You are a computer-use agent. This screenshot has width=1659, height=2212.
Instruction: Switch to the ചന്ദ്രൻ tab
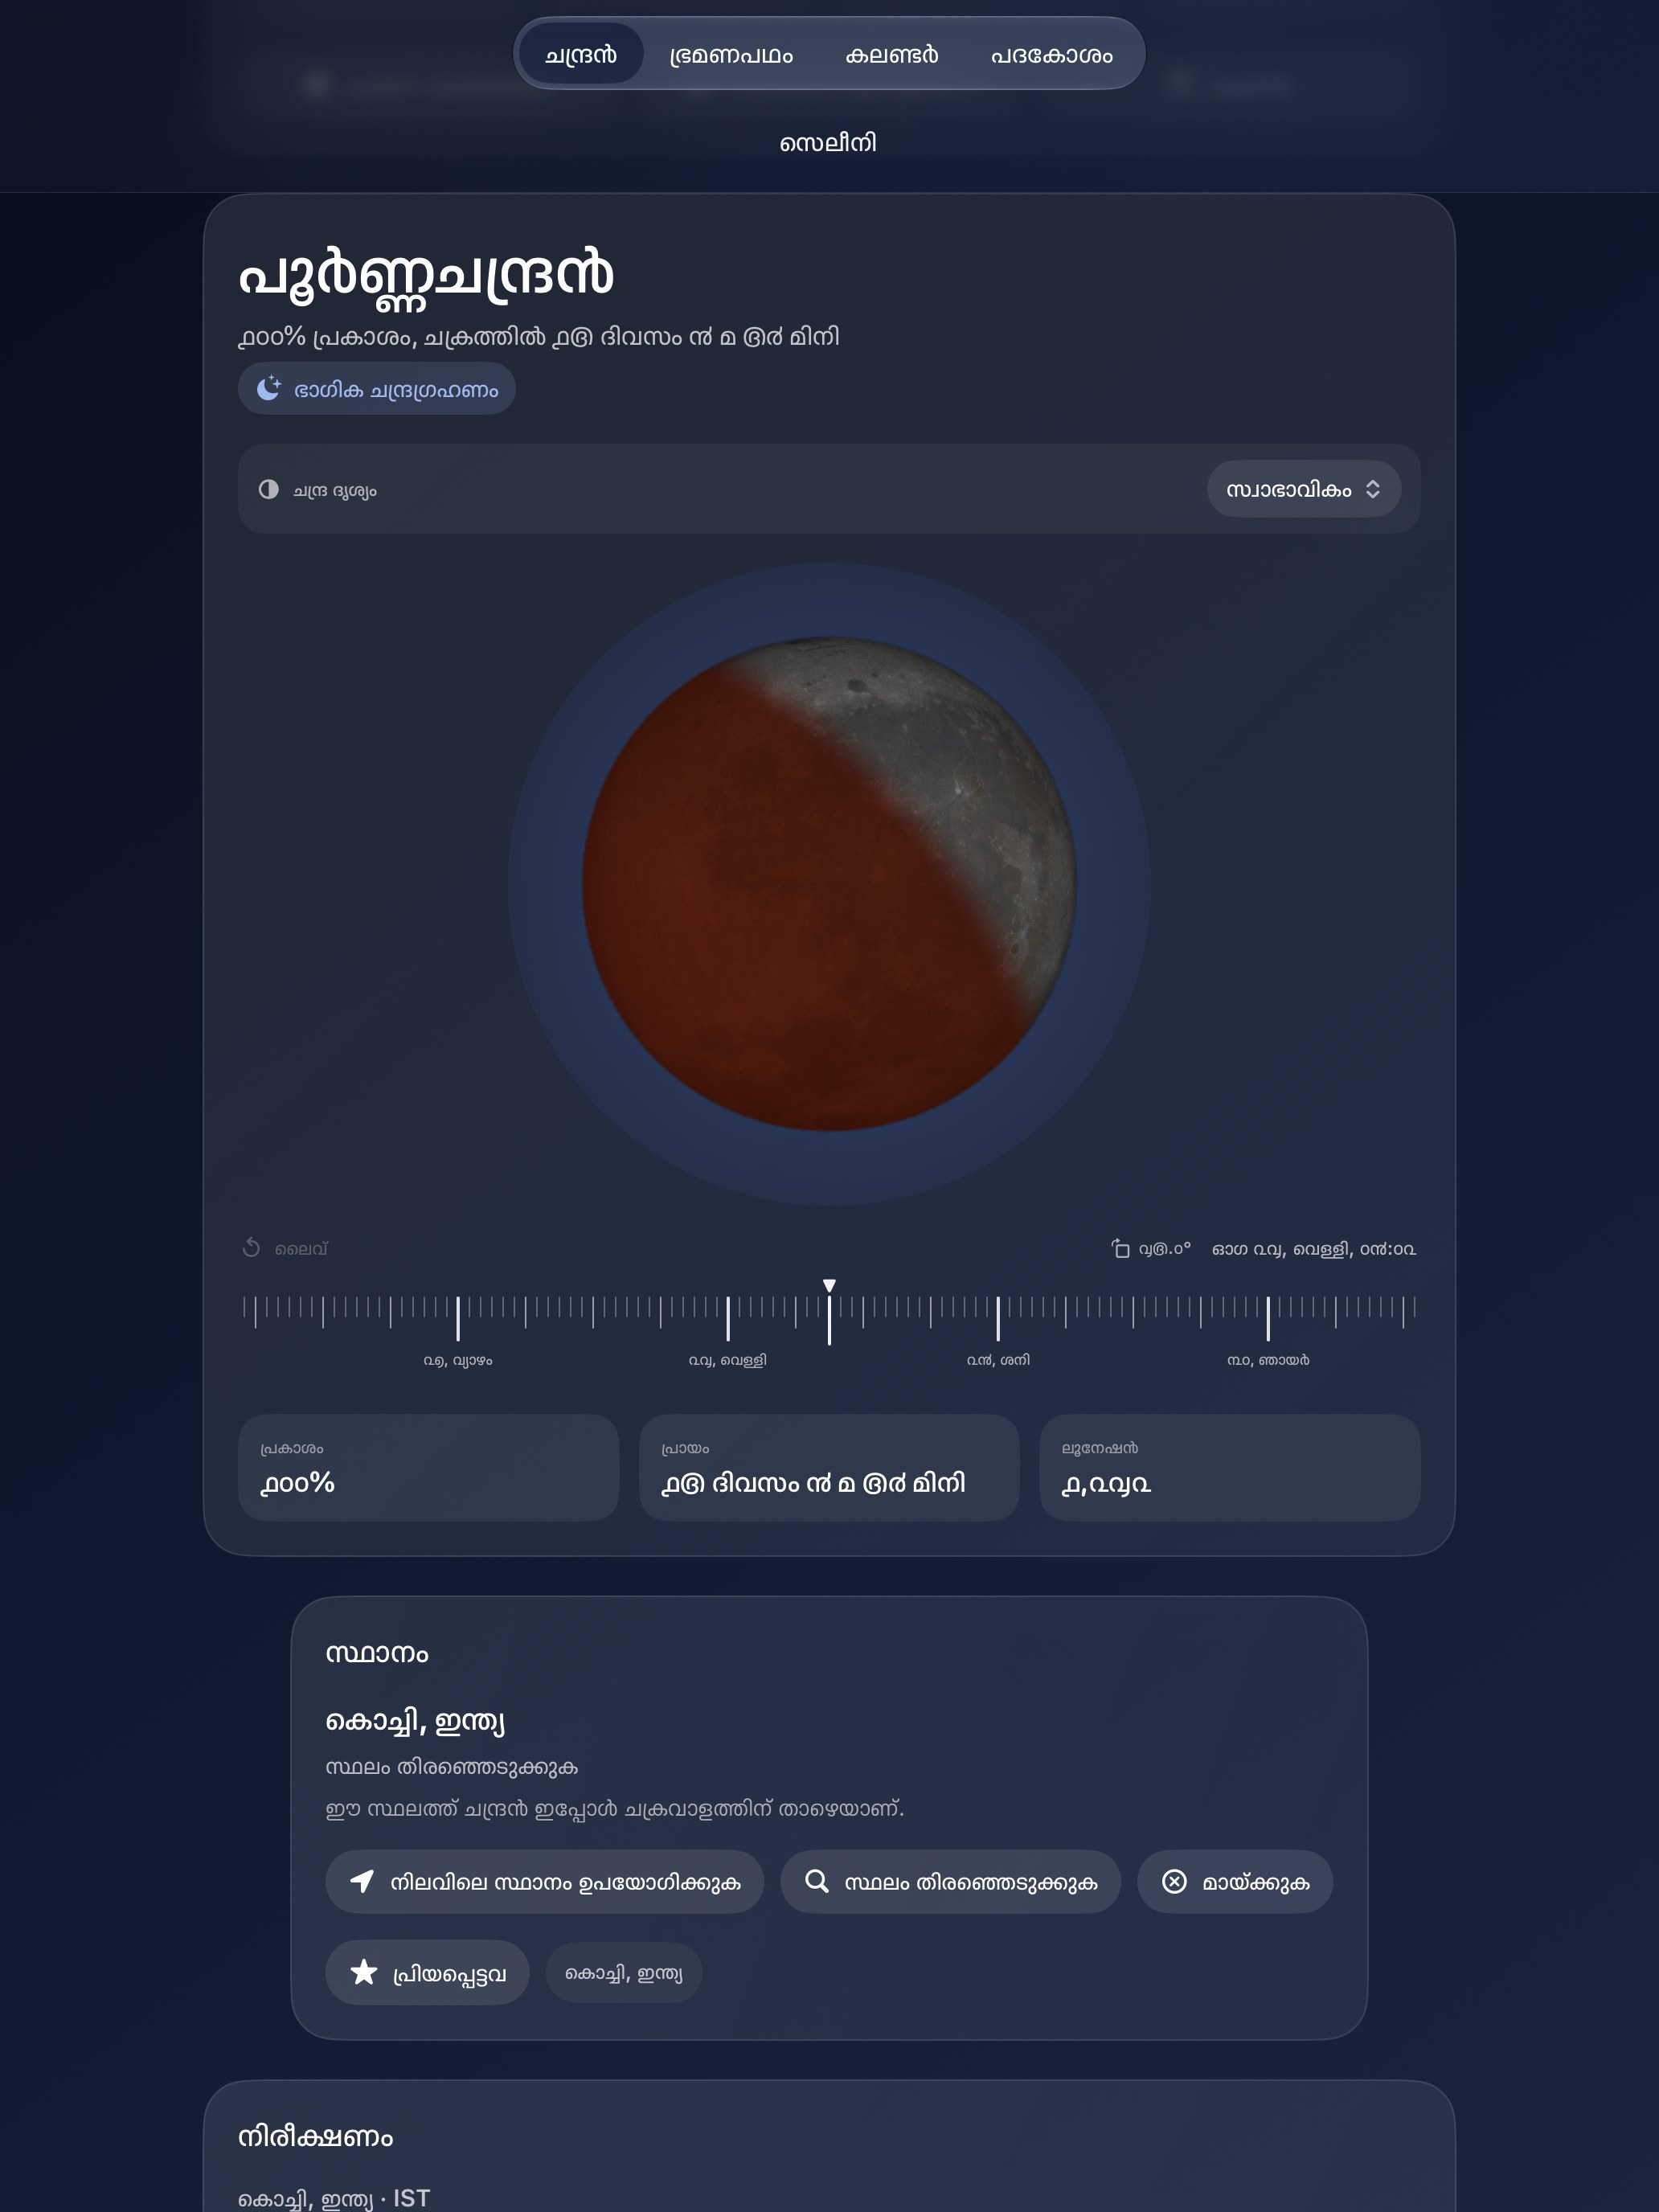point(581,54)
